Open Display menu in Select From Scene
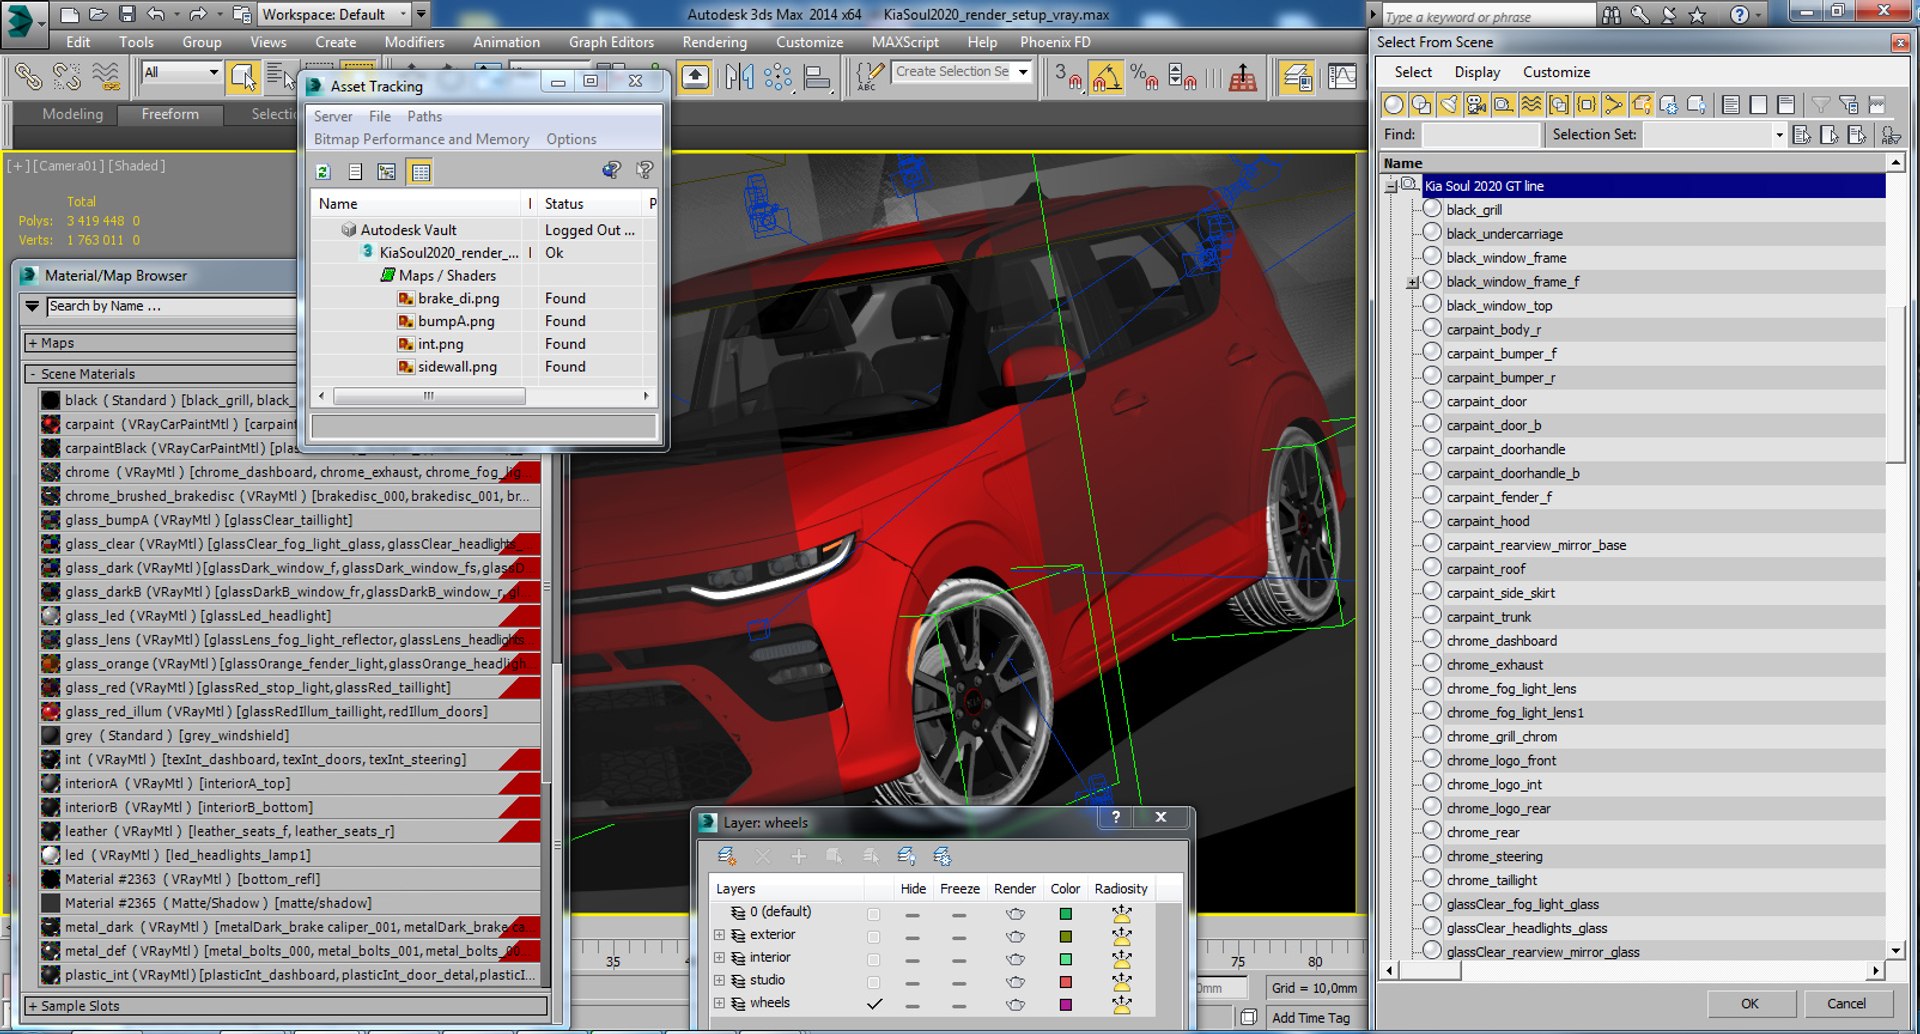The image size is (1920, 1034). (x=1477, y=72)
